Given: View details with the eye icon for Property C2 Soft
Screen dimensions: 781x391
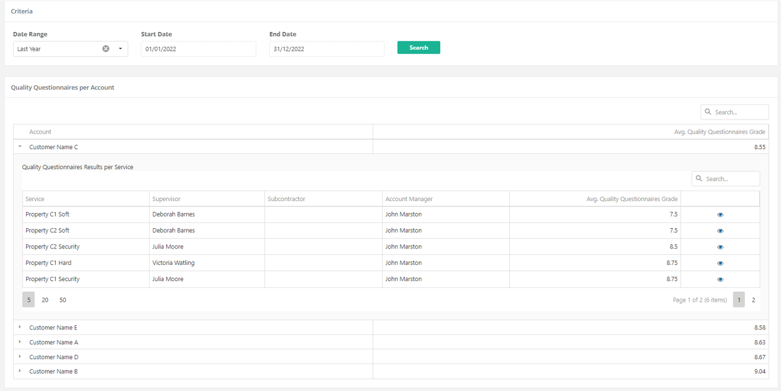Looking at the screenshot, I should tap(720, 231).
